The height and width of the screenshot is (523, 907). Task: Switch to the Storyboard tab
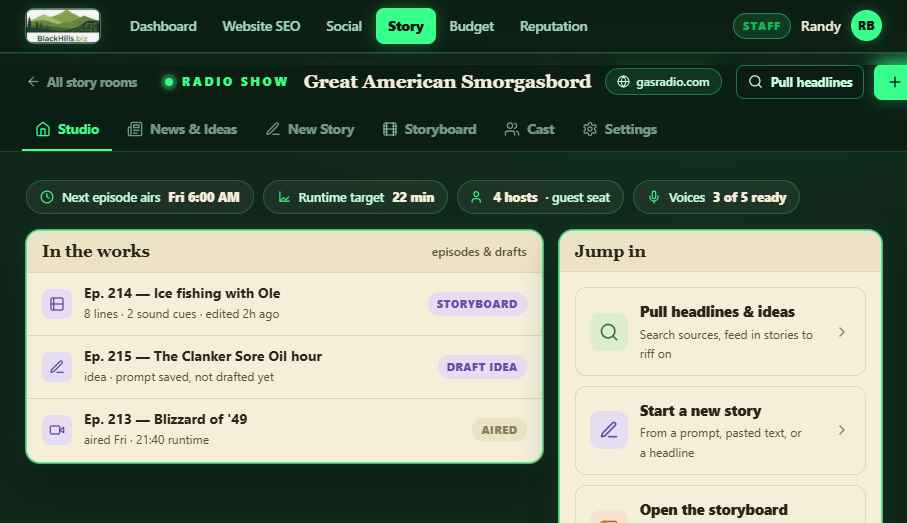[430, 129]
